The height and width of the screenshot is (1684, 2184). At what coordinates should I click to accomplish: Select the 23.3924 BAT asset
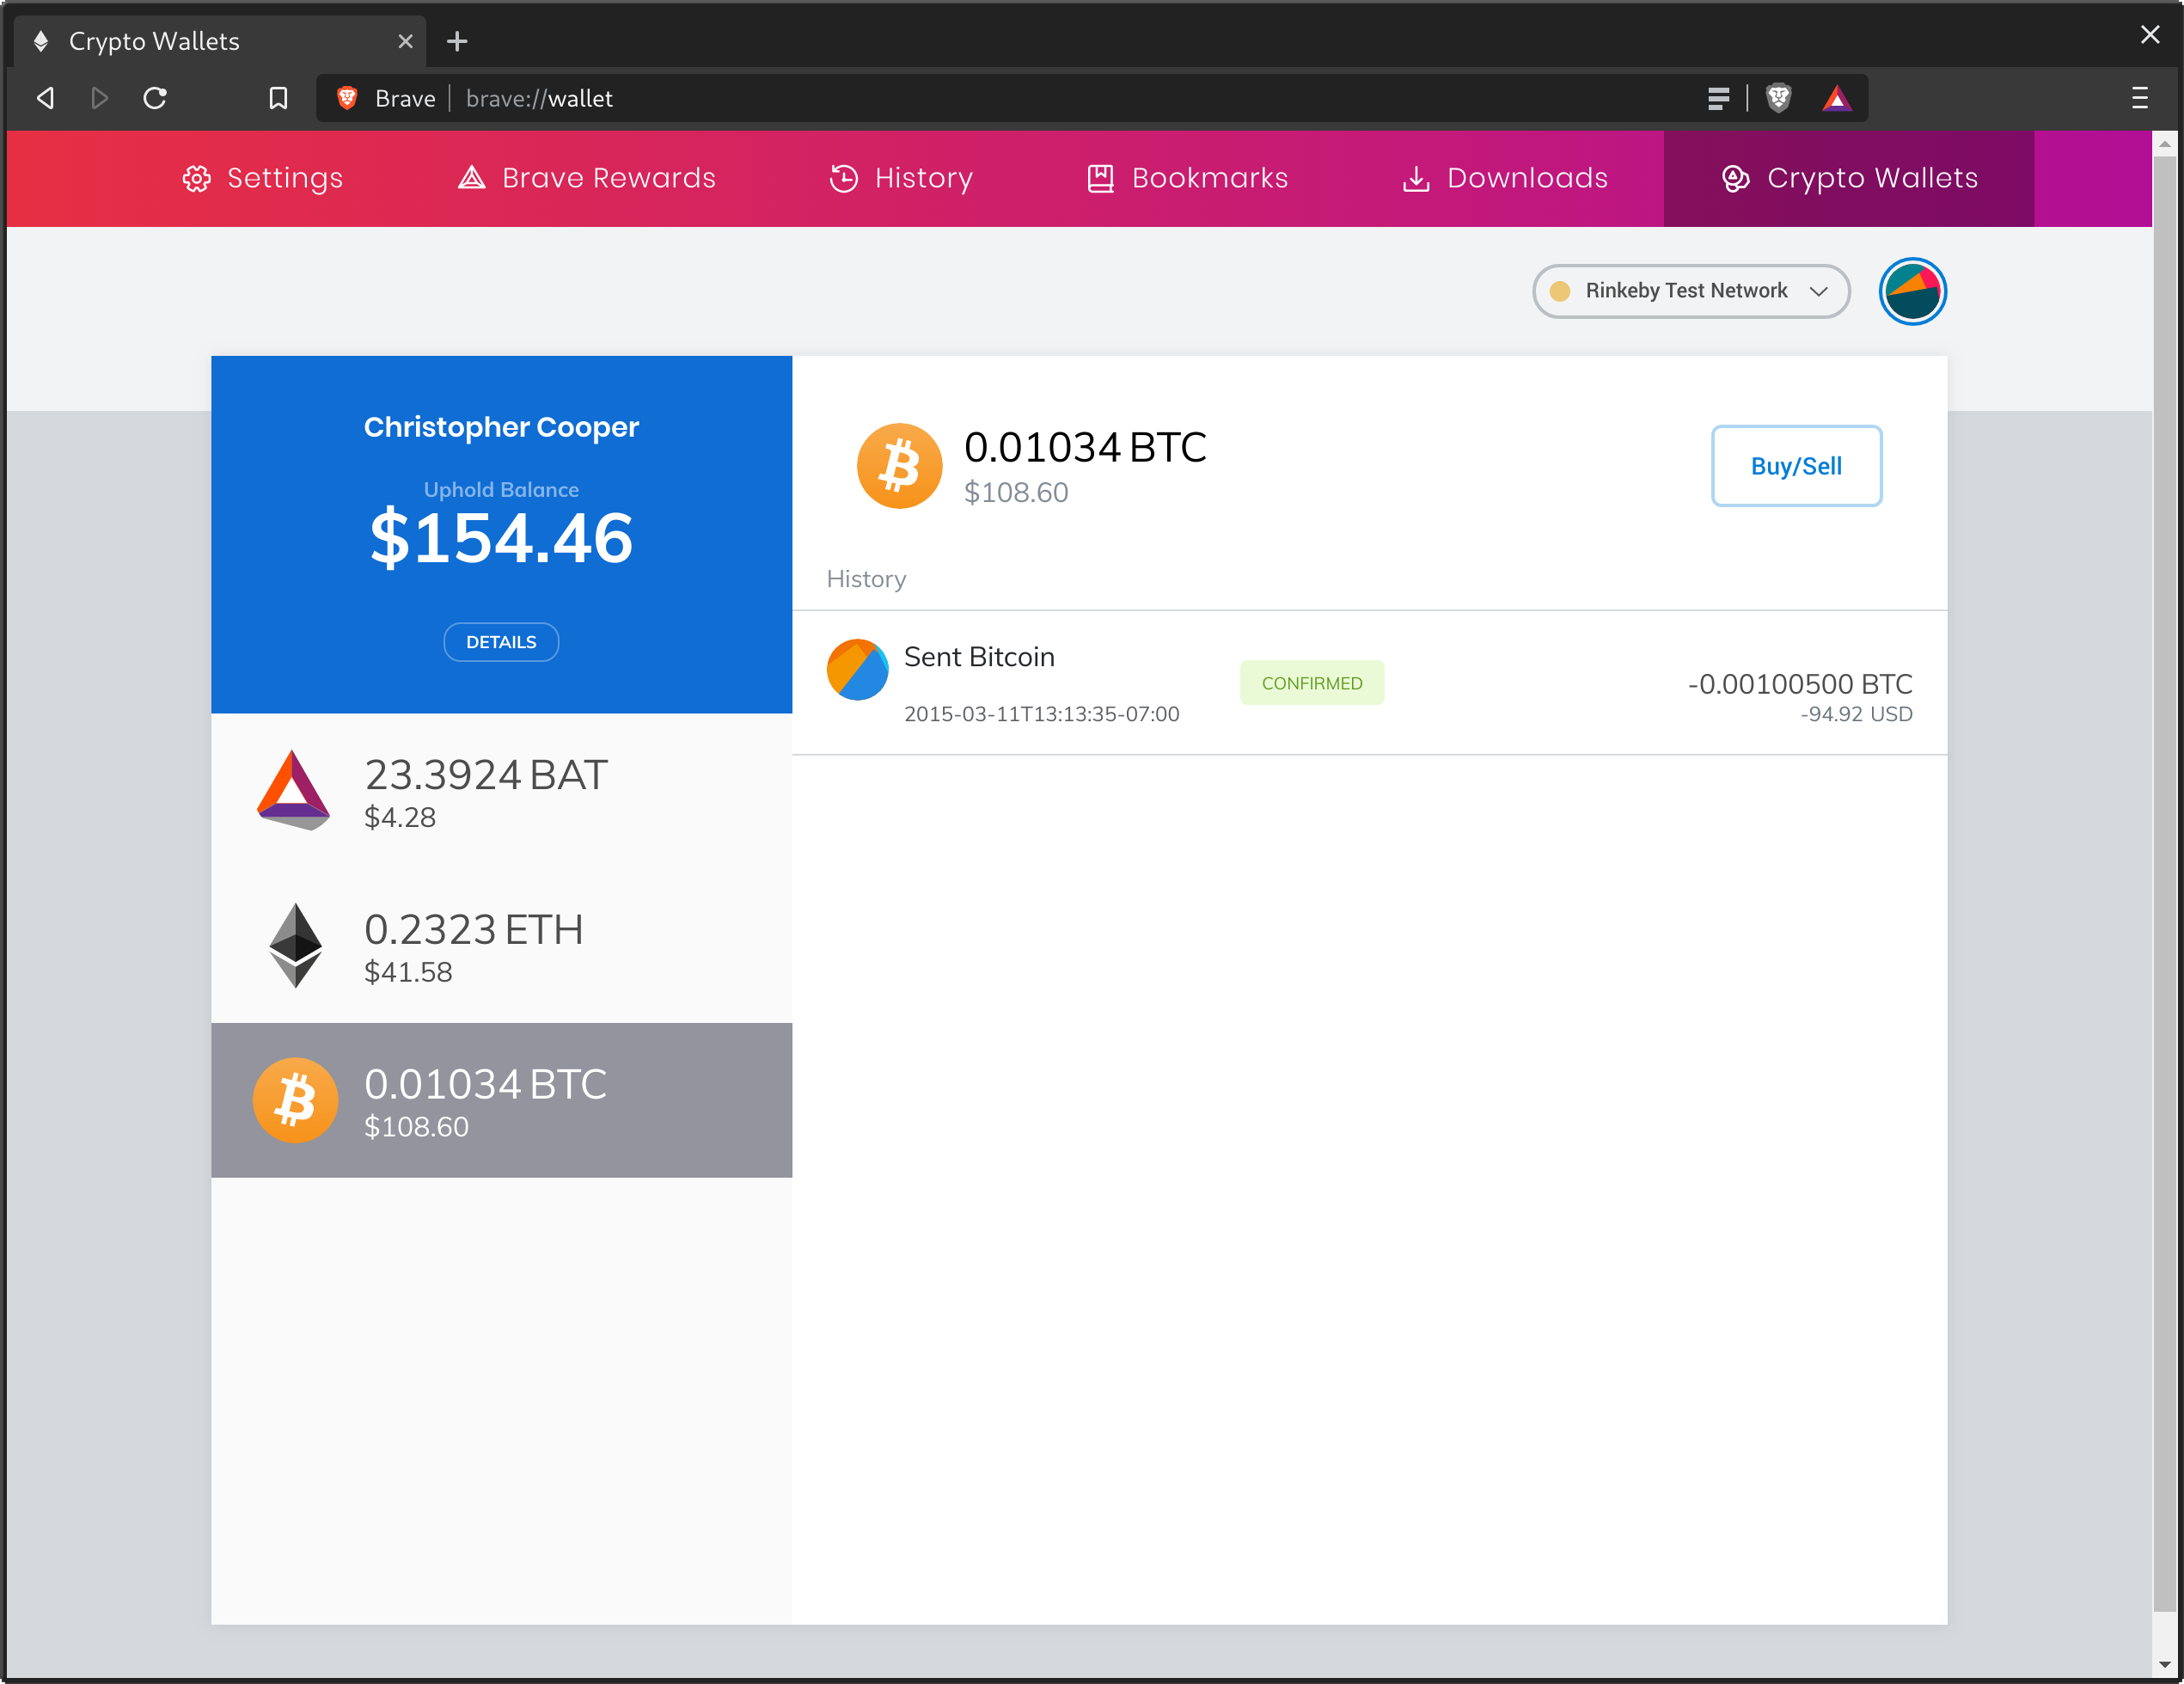click(x=501, y=791)
